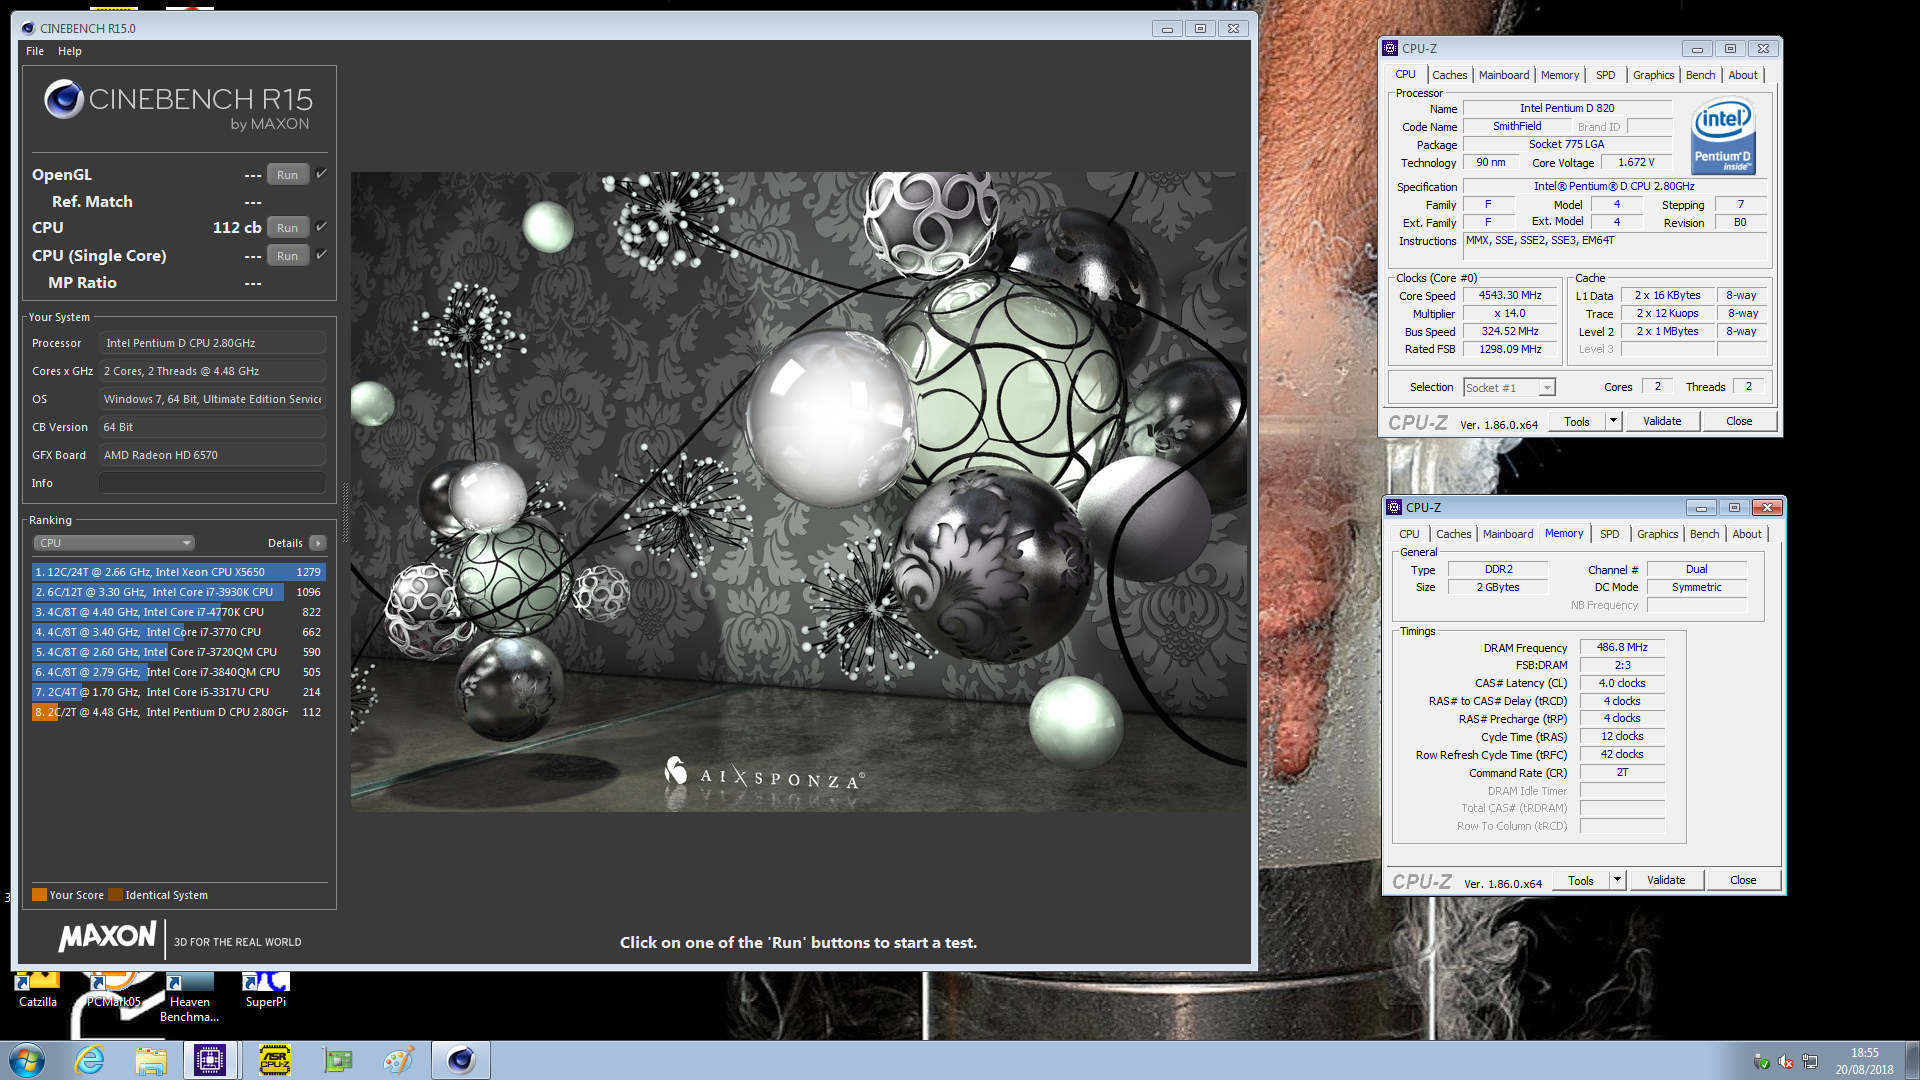Open Tools dropdown arrow in top CPU-Z window

click(x=1613, y=421)
